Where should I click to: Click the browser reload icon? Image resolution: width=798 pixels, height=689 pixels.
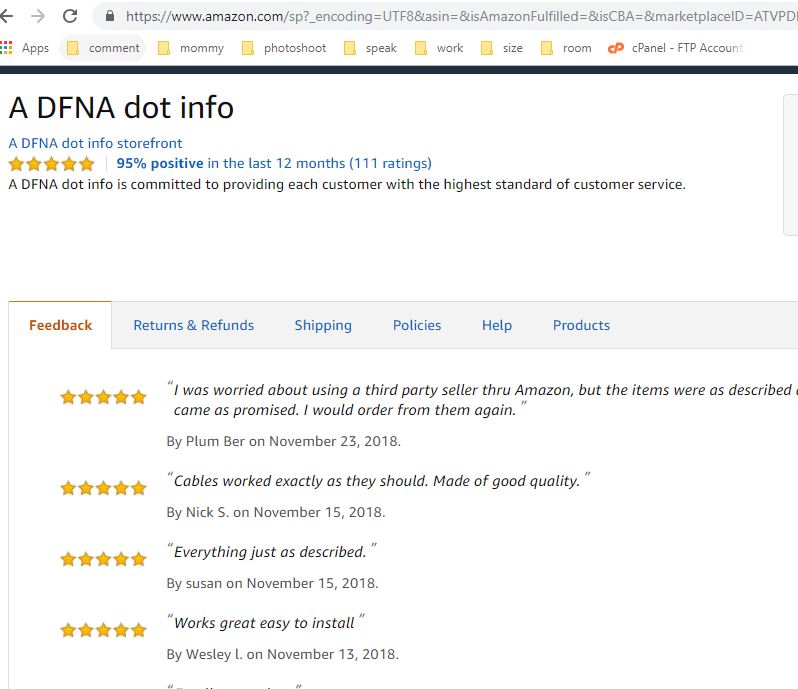[70, 16]
